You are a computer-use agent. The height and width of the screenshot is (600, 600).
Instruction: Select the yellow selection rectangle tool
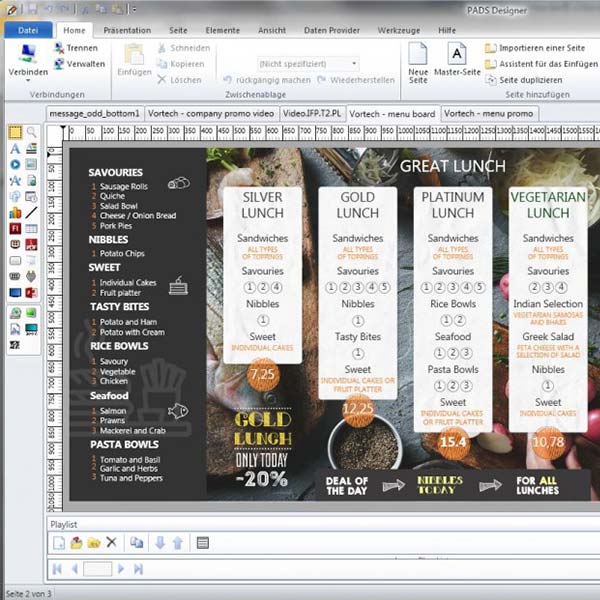coord(15,132)
